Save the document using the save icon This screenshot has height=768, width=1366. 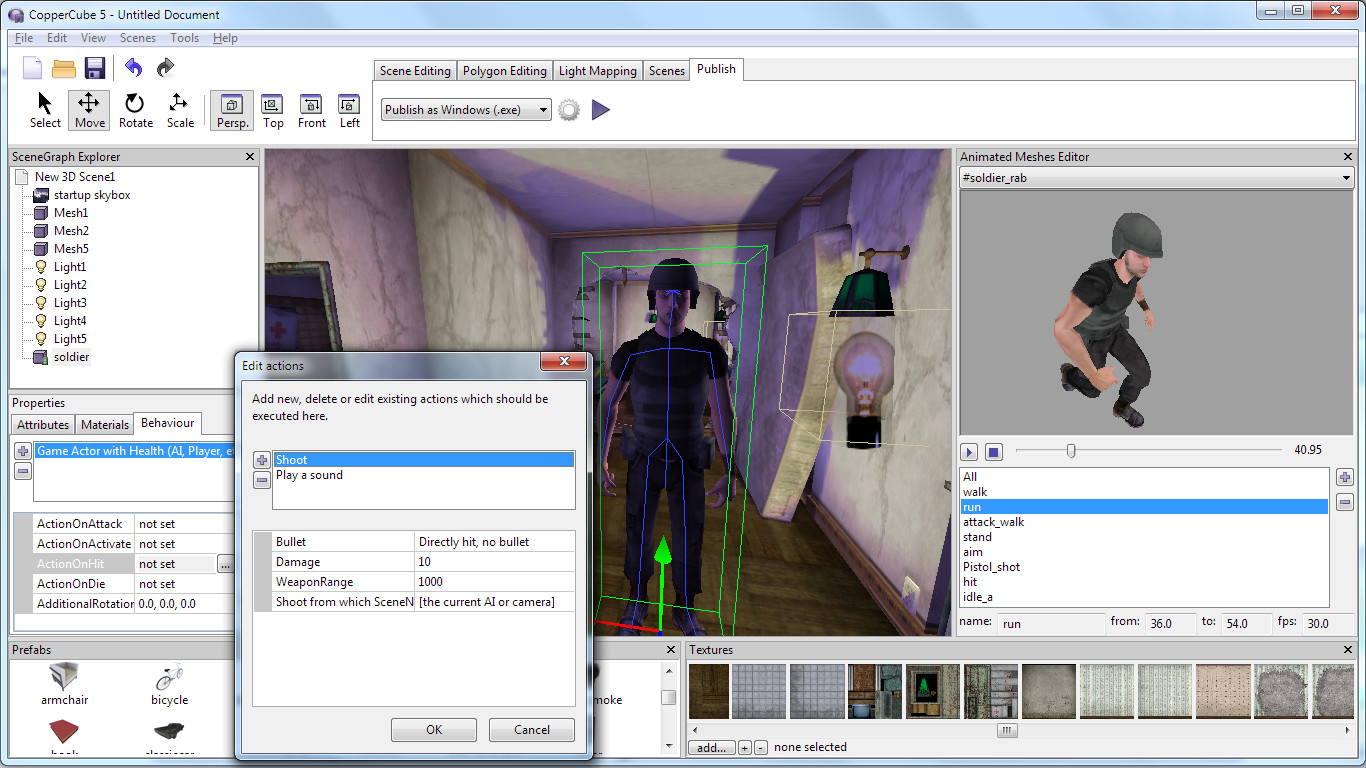tap(95, 67)
